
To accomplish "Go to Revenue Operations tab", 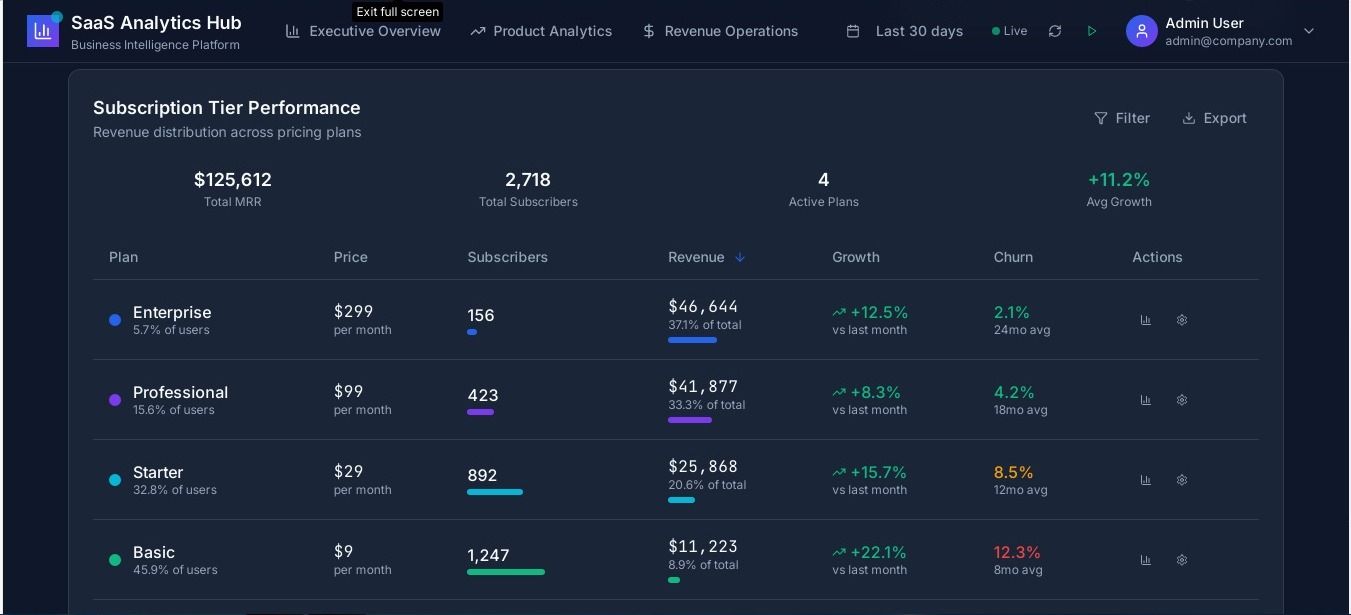I will [x=720, y=31].
